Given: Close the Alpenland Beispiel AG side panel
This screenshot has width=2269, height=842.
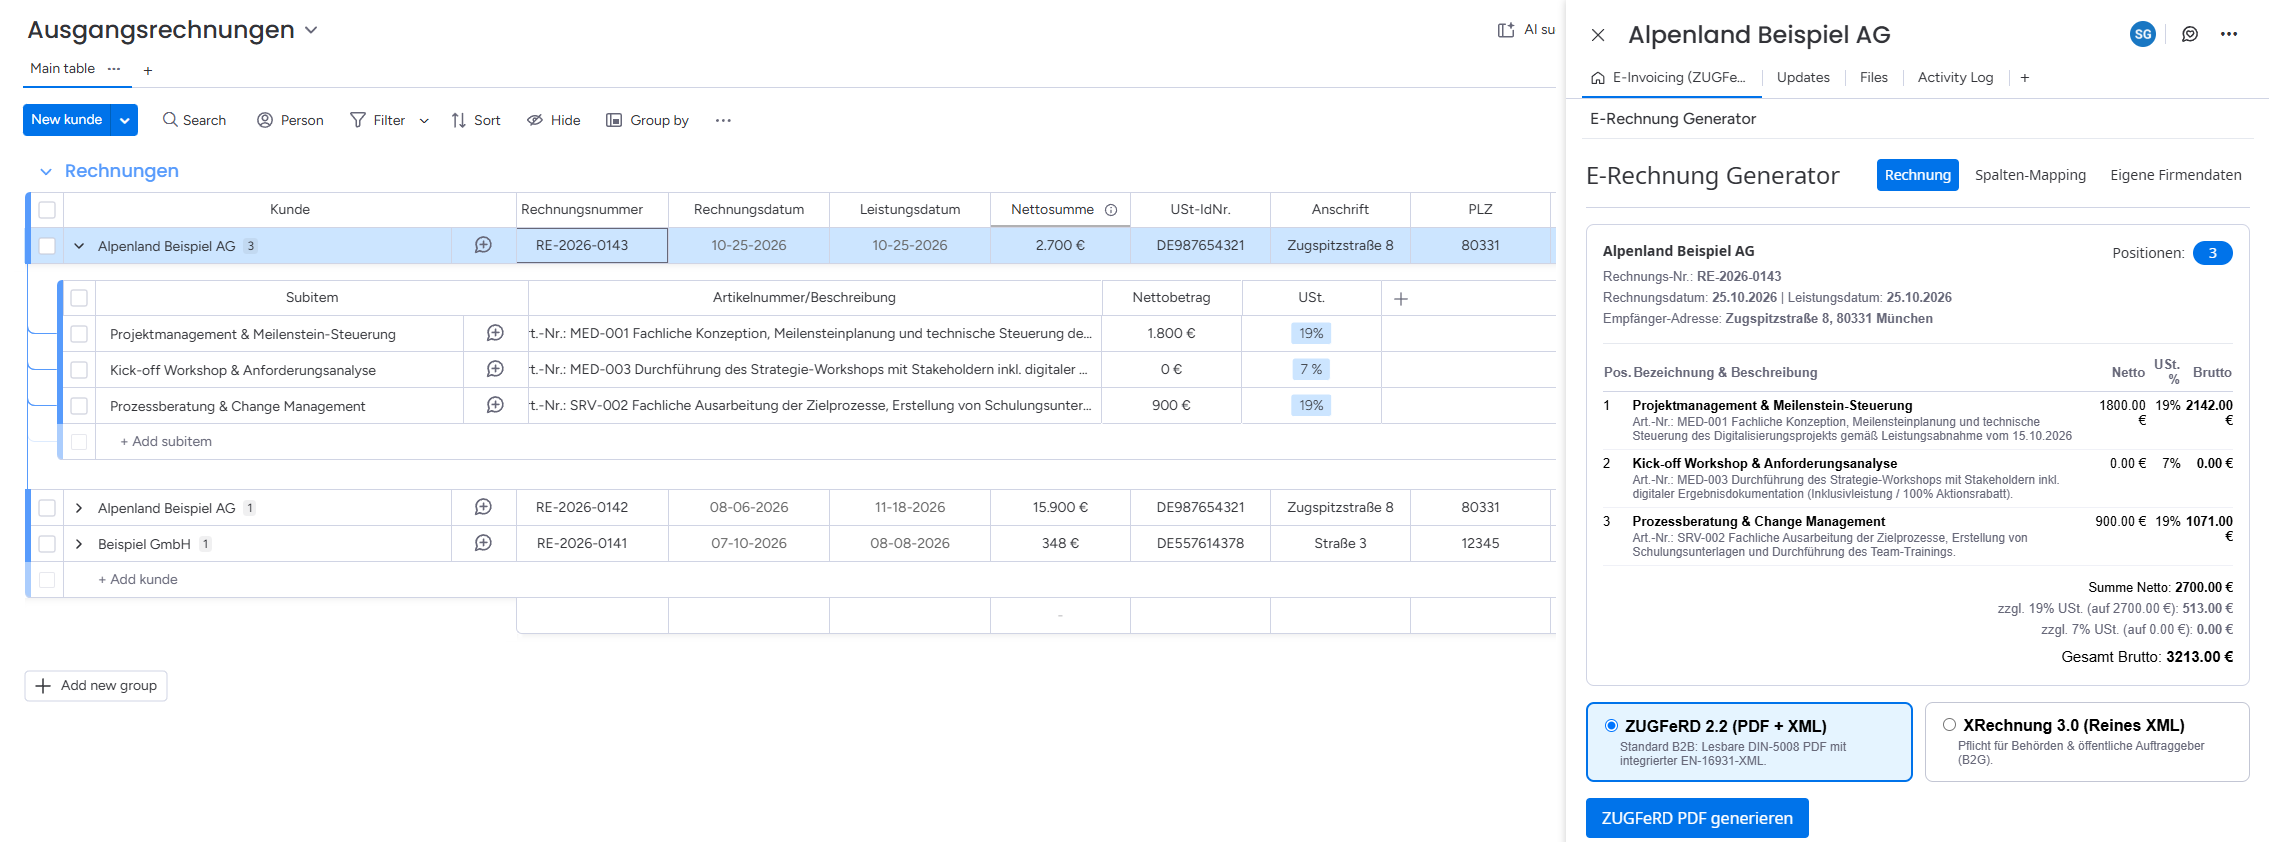Looking at the screenshot, I should point(1598,35).
